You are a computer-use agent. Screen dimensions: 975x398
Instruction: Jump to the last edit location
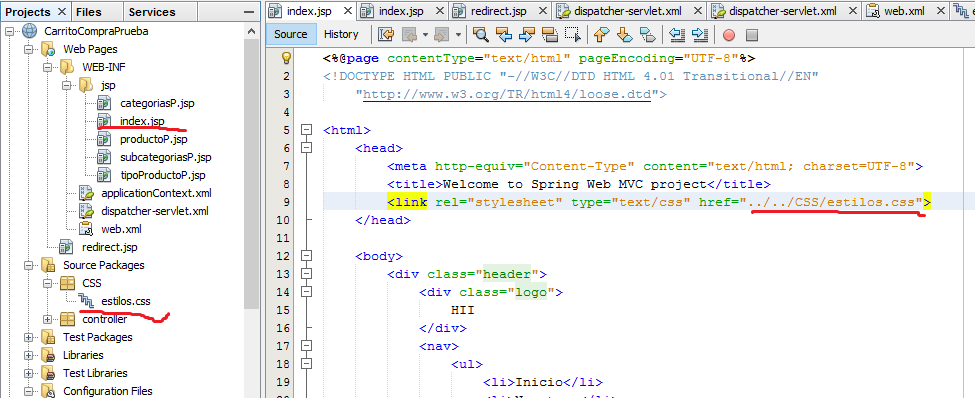point(387,34)
